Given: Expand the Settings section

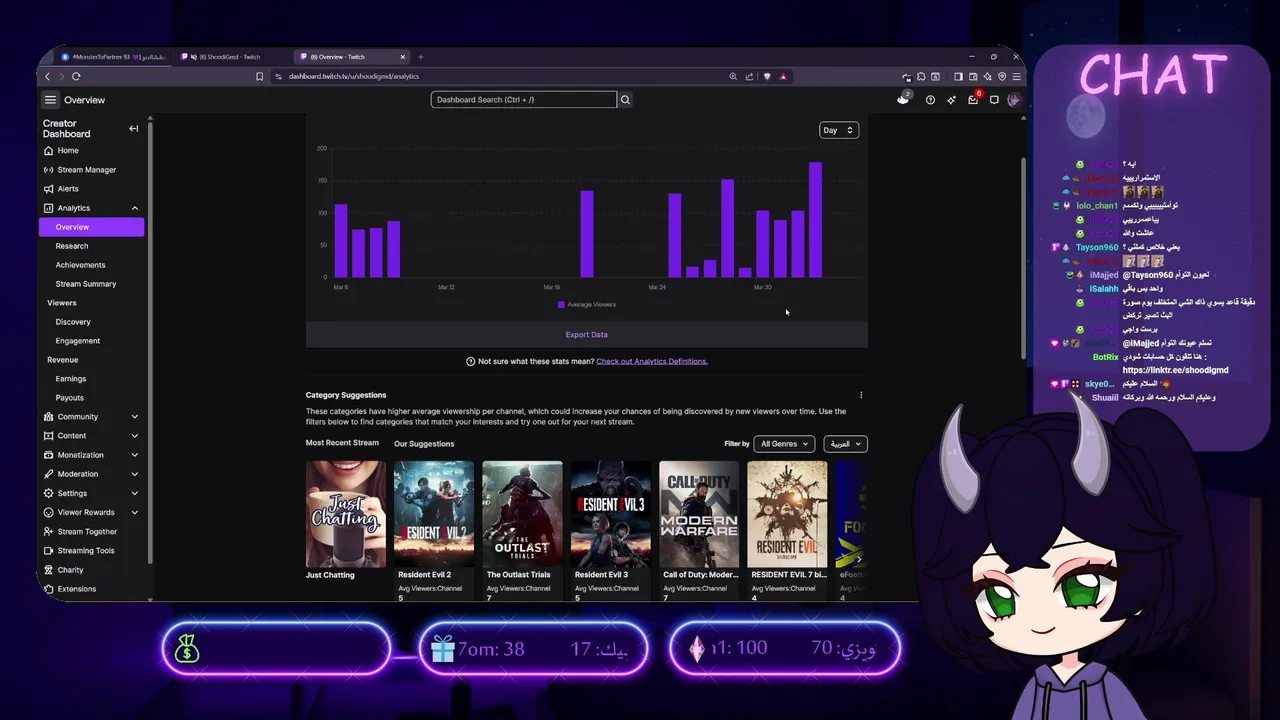Looking at the screenshot, I should point(135,493).
